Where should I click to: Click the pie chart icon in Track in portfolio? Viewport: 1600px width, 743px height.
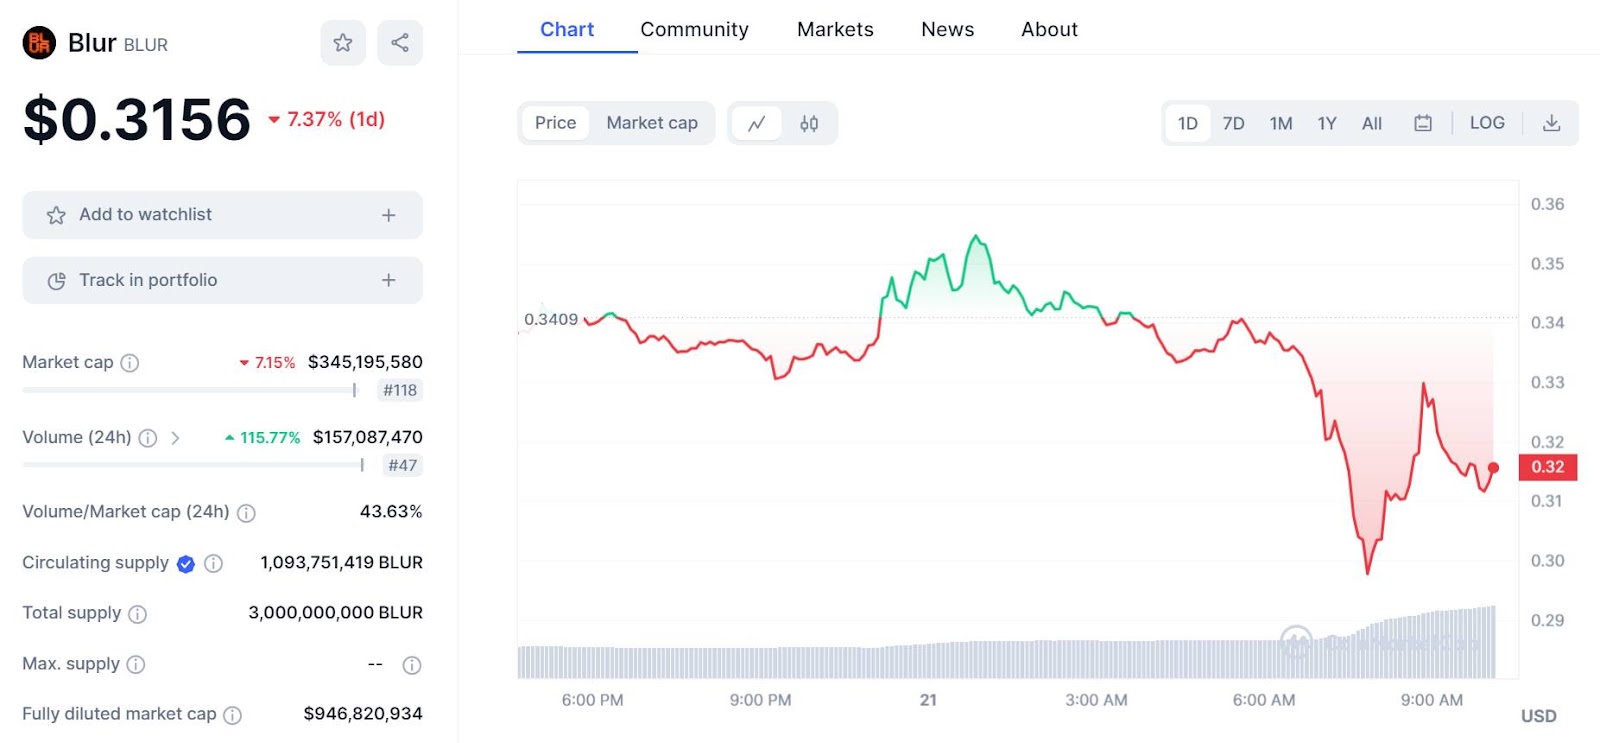(56, 281)
